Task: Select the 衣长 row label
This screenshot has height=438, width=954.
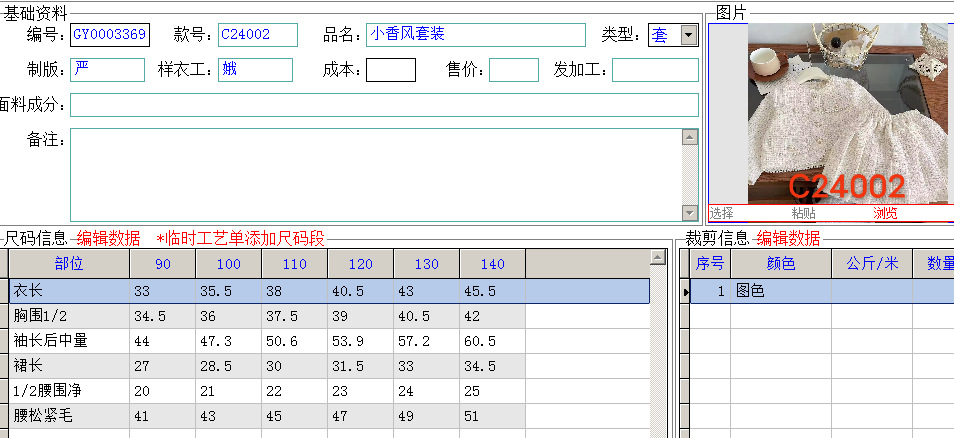Action: pos(69,291)
